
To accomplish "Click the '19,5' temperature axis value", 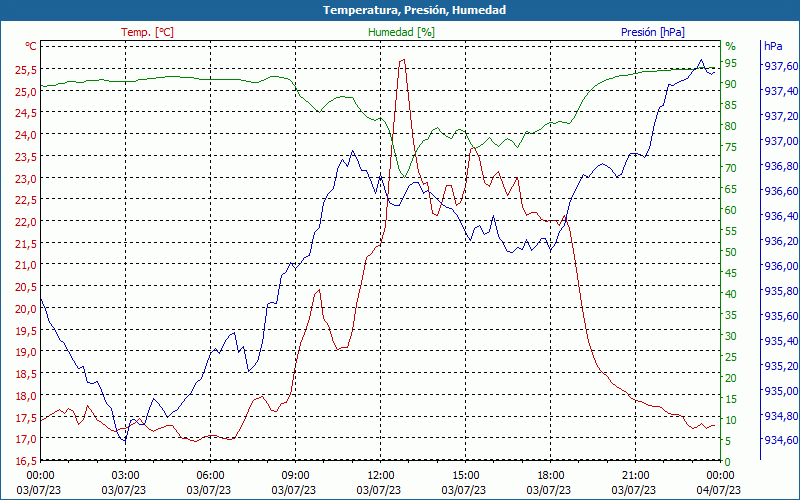I will [x=27, y=331].
